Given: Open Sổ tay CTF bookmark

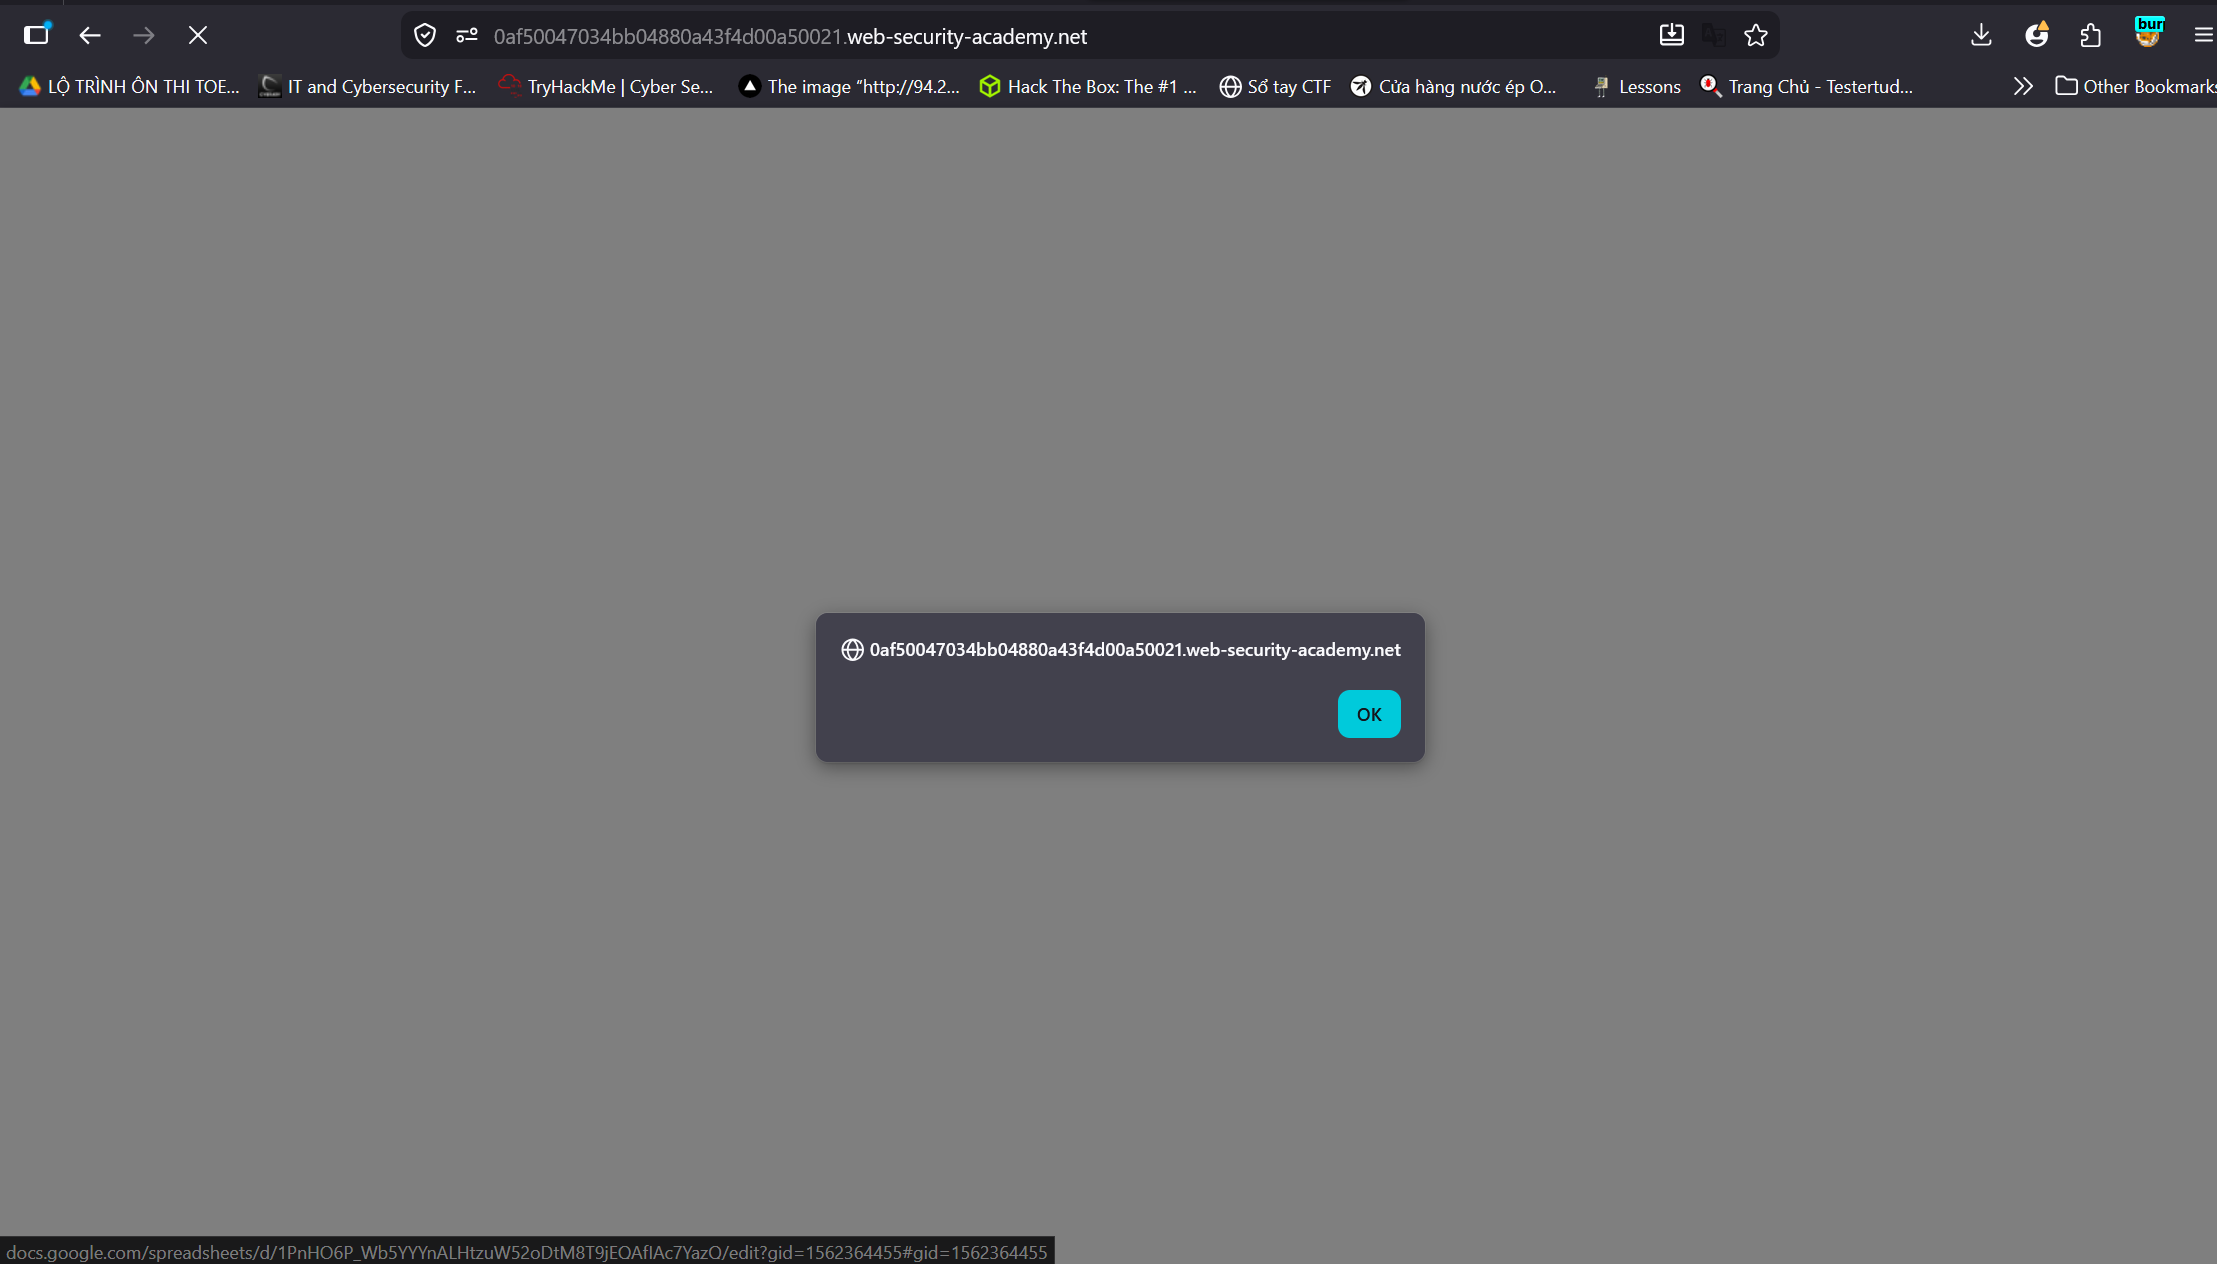Looking at the screenshot, I should click(1276, 87).
